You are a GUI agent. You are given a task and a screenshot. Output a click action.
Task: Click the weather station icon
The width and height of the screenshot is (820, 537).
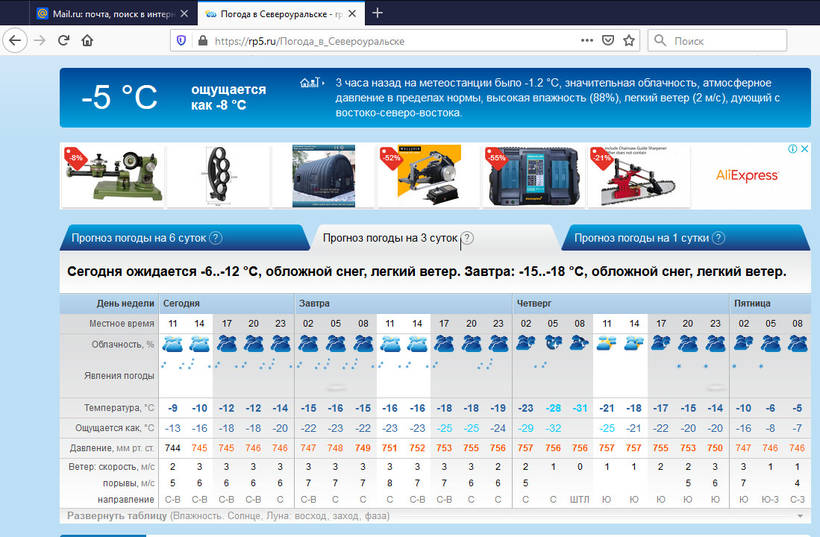coord(311,83)
